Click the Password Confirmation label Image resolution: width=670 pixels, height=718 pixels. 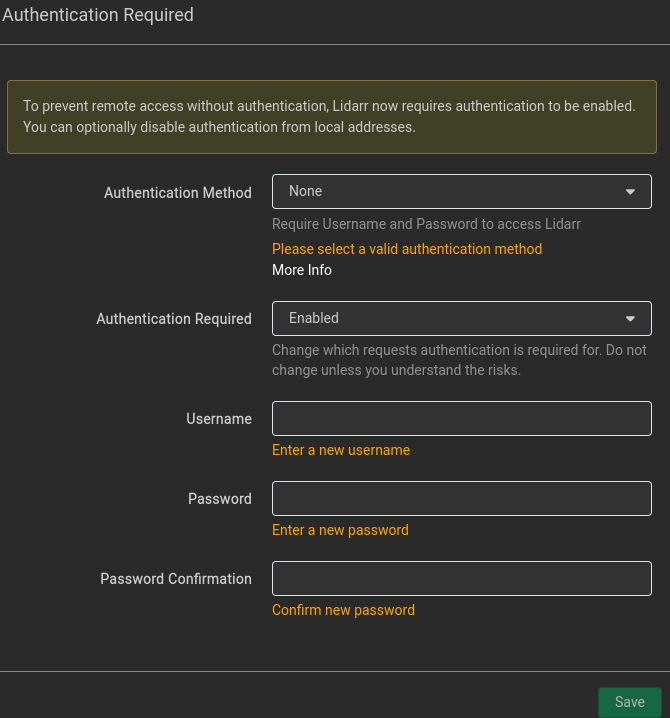(x=176, y=579)
